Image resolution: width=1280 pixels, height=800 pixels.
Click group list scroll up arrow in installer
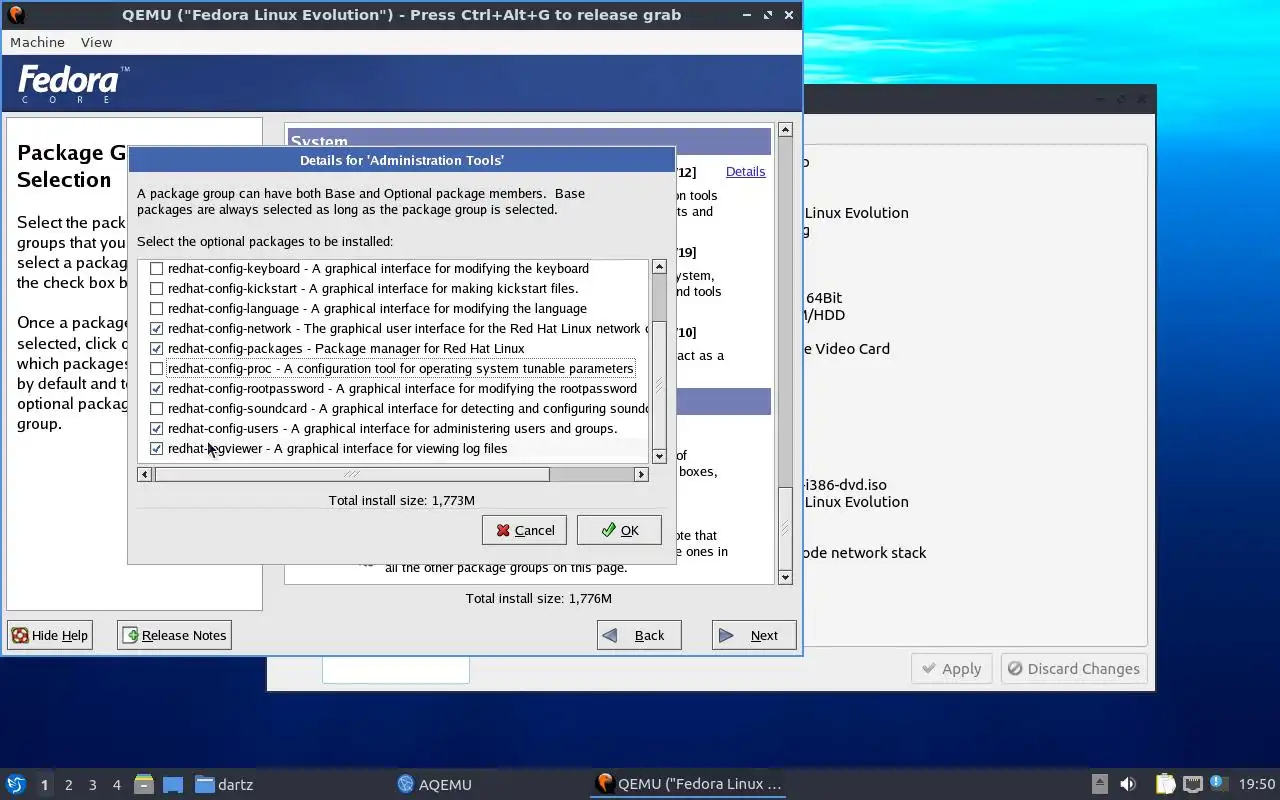click(x=785, y=129)
